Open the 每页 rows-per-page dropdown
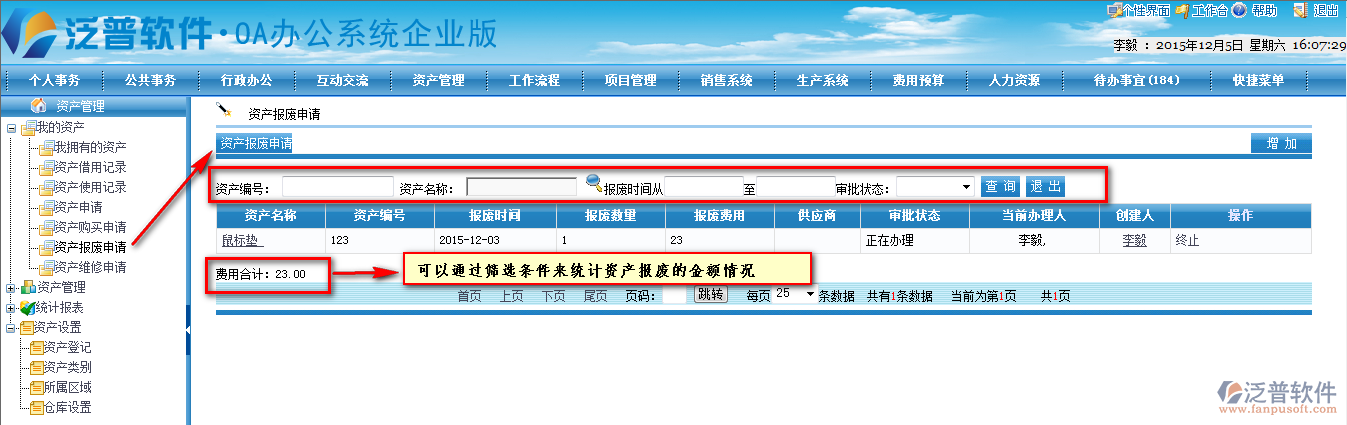 [795, 295]
